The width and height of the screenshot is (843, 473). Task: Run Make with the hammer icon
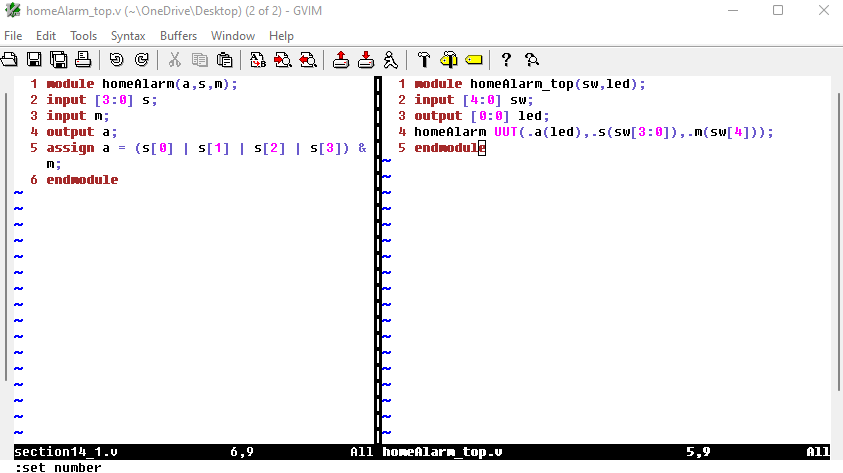tap(424, 60)
